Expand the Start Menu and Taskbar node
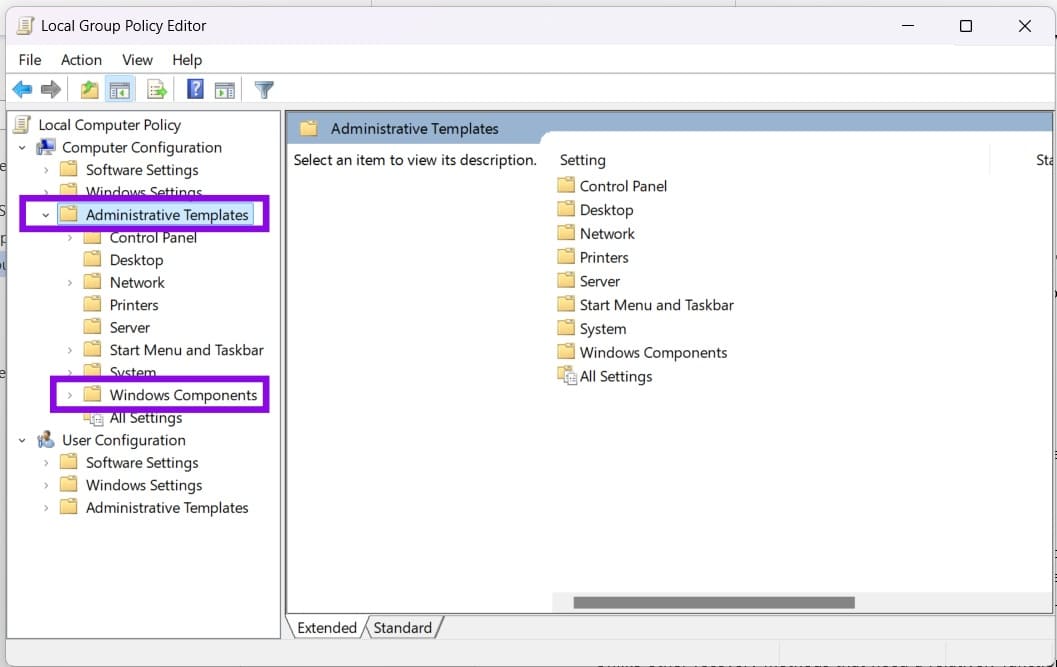Screen dimensions: 1057x667 pos(69,350)
